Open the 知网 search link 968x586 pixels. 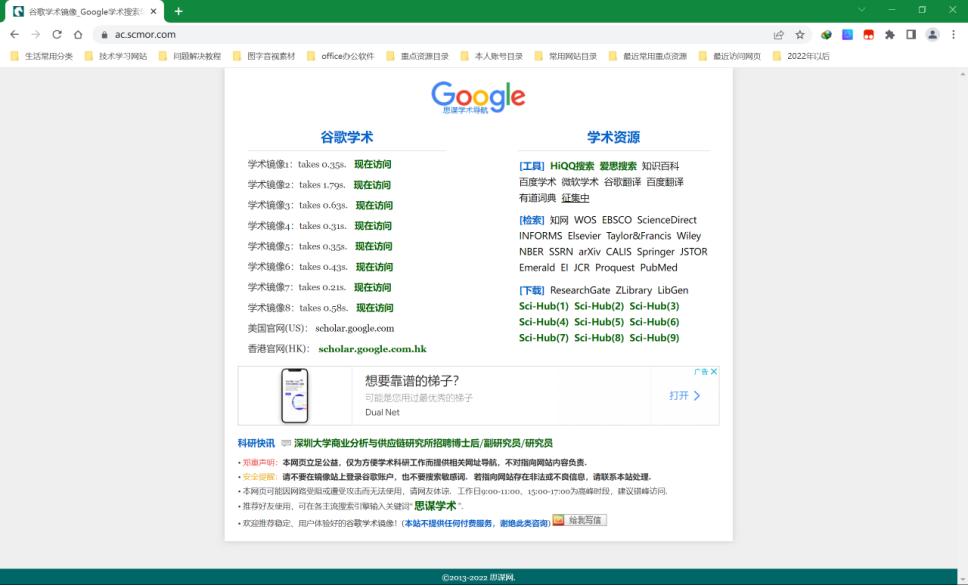click(559, 220)
